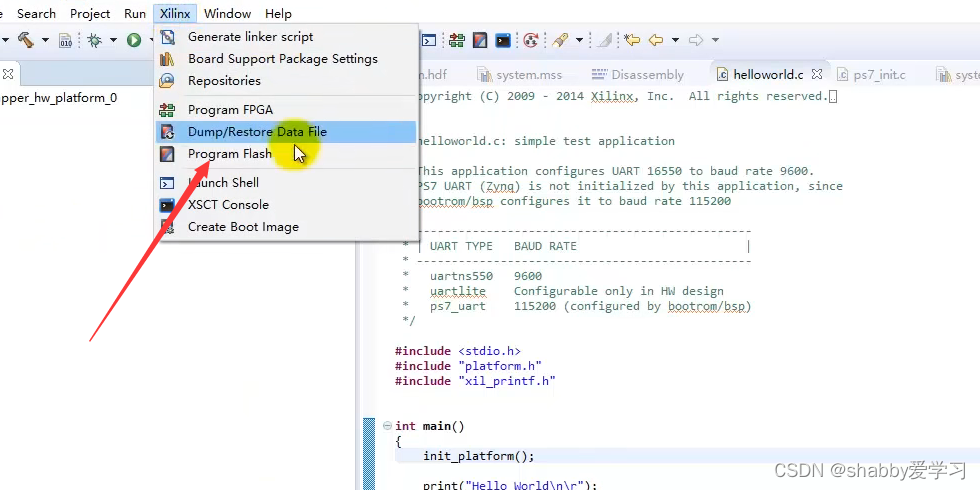Switch to the ps7_init.c tab
The width and height of the screenshot is (980, 490).
[872, 75]
